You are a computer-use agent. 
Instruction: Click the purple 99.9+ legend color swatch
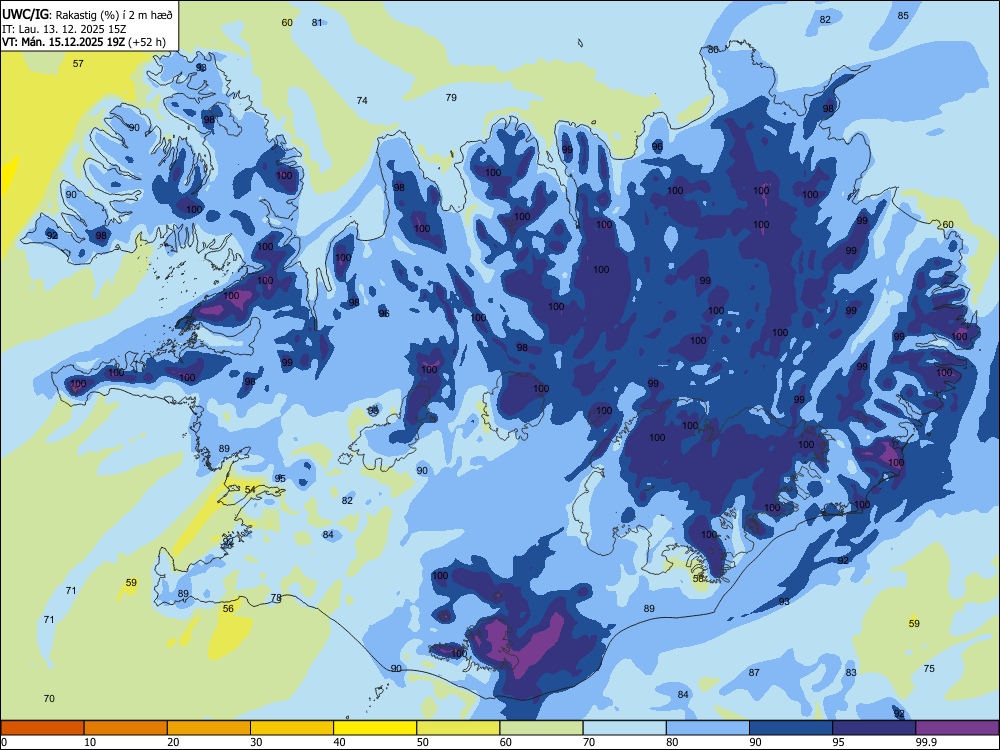pyautogui.click(x=957, y=728)
